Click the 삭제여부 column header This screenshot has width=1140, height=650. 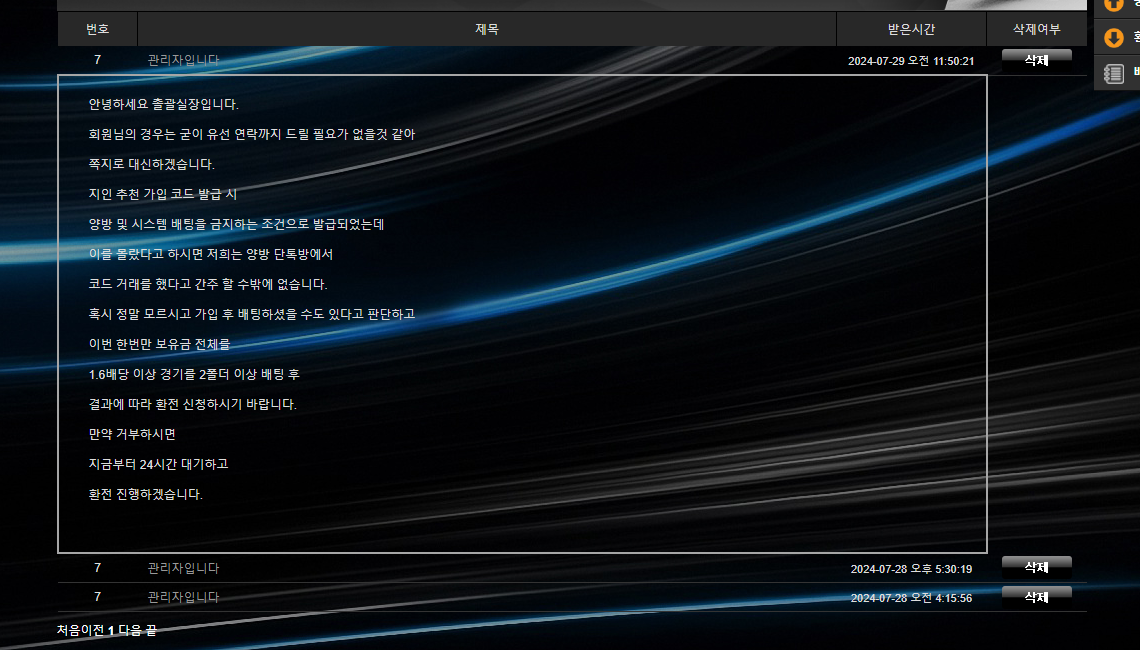pos(1036,29)
